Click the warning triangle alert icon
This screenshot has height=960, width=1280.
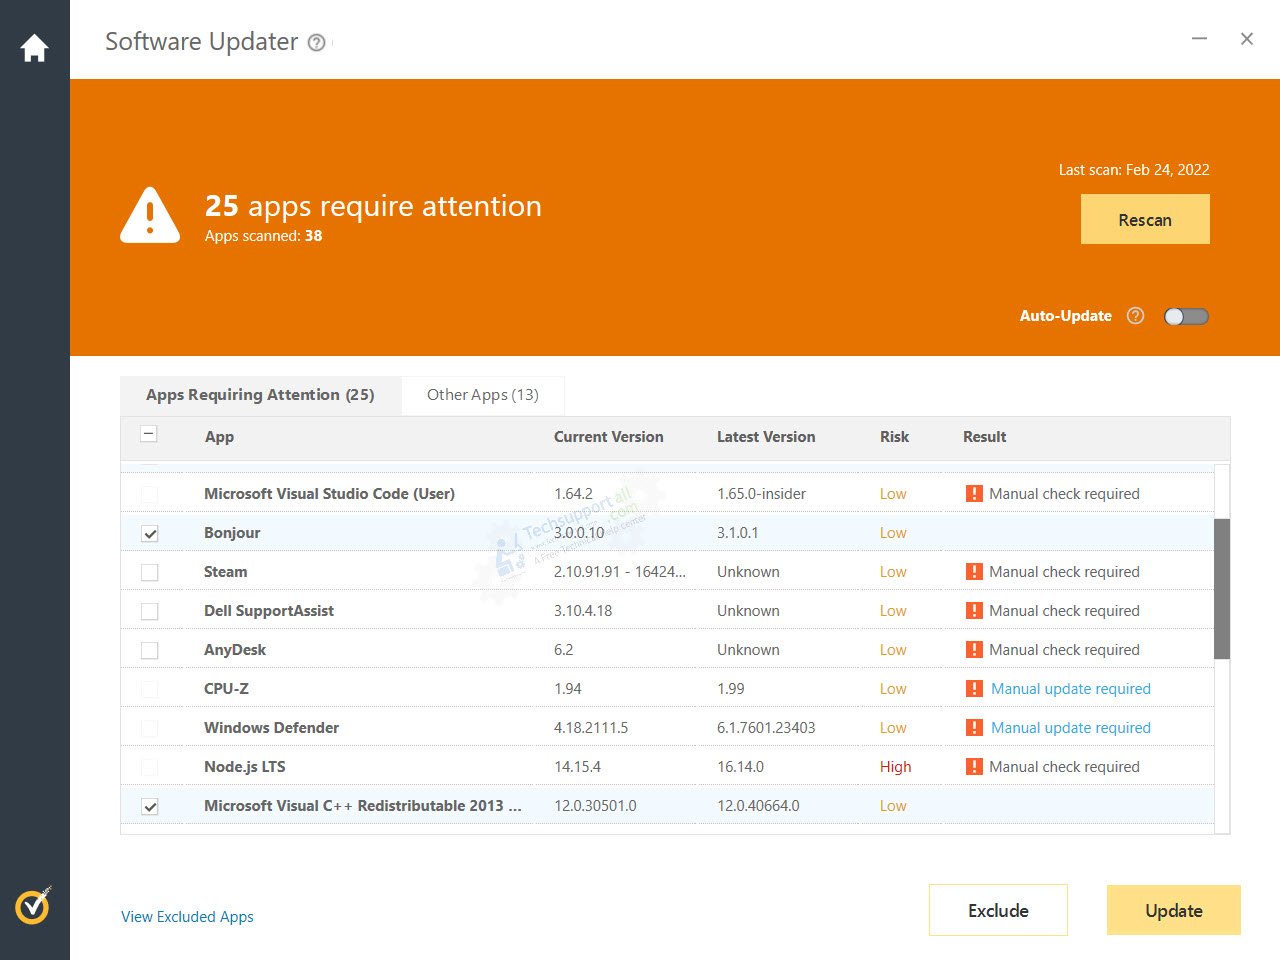pos(150,215)
